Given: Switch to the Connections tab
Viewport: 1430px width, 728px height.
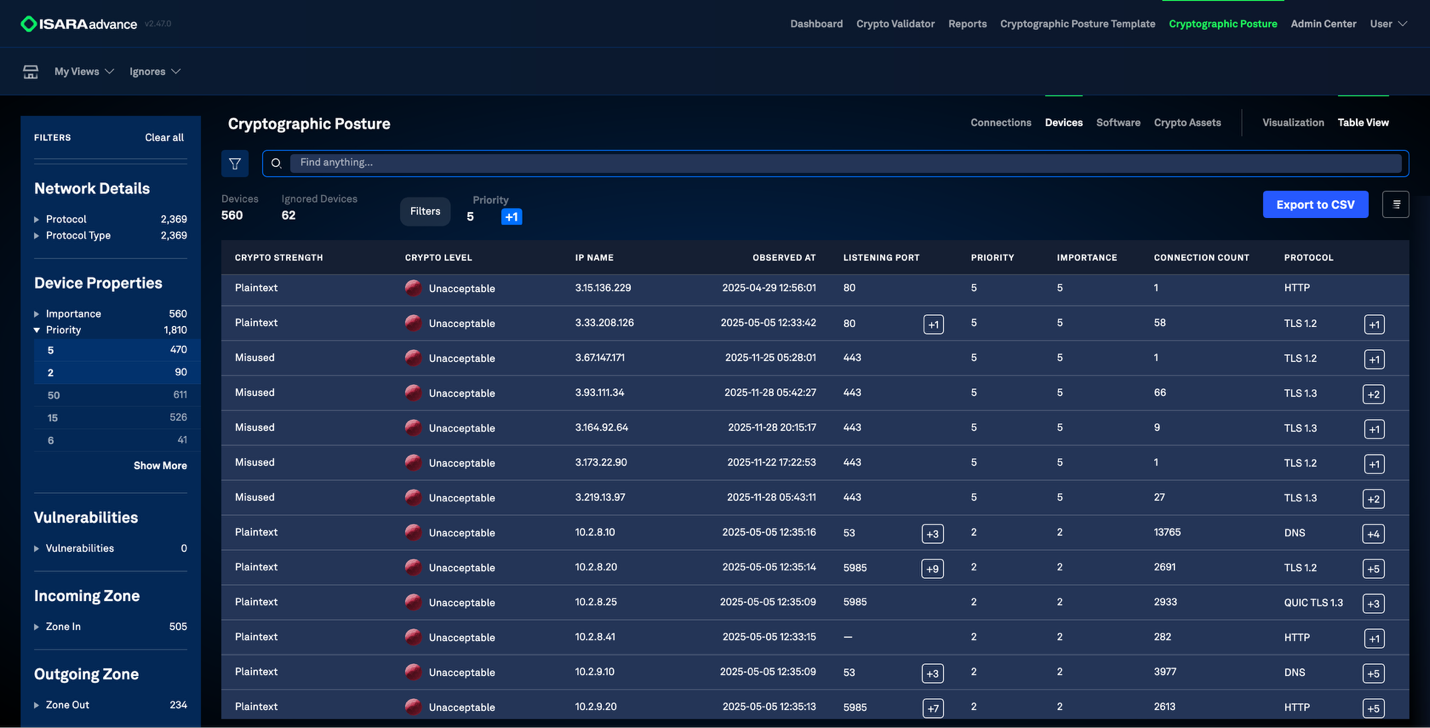Looking at the screenshot, I should point(1000,123).
